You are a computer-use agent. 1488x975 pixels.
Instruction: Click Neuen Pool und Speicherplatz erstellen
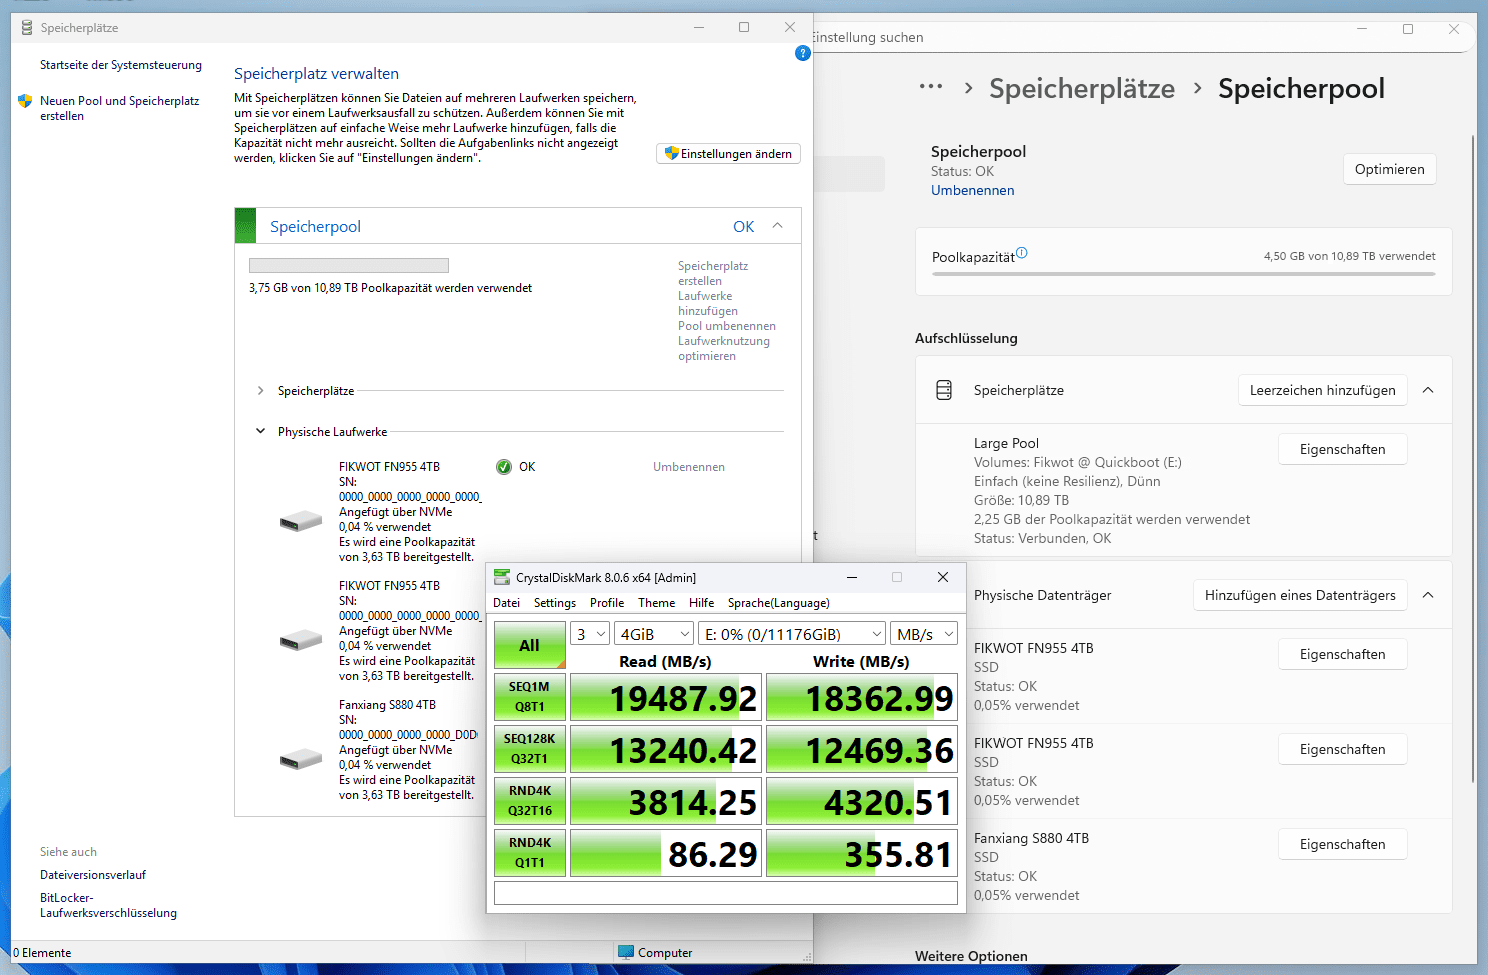pos(119,108)
